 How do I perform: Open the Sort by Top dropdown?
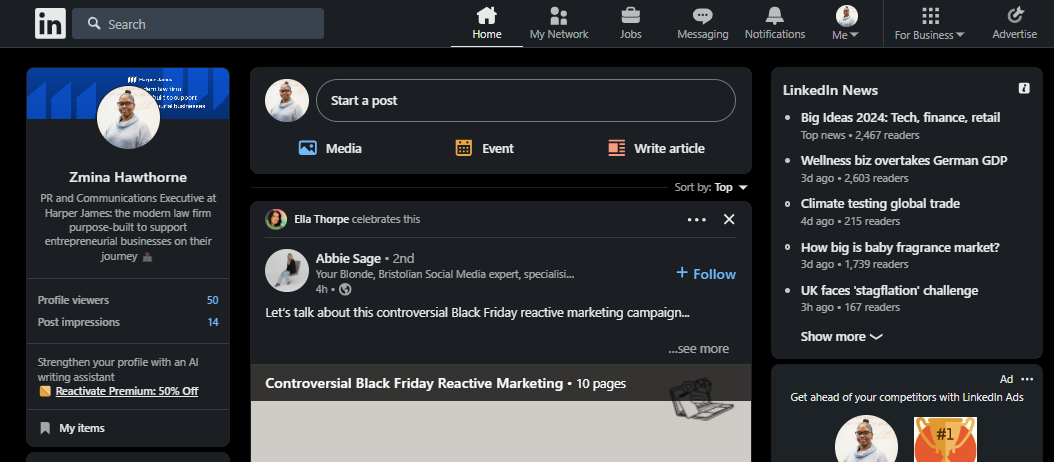tap(711, 188)
